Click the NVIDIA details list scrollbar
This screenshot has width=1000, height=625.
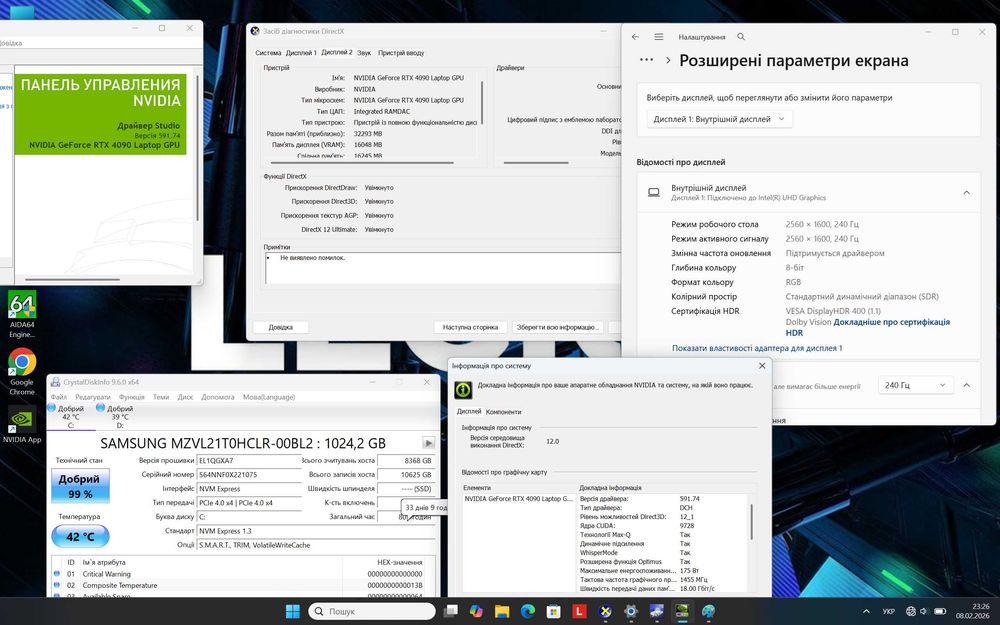tap(751, 522)
